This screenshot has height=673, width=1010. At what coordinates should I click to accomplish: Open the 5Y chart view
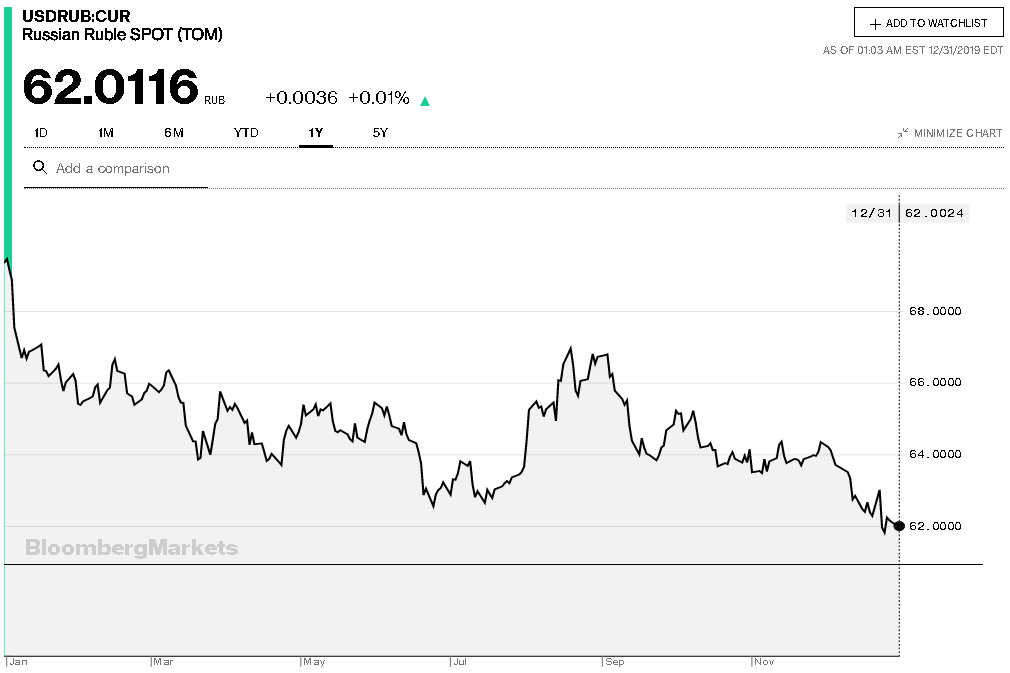pyautogui.click(x=380, y=133)
